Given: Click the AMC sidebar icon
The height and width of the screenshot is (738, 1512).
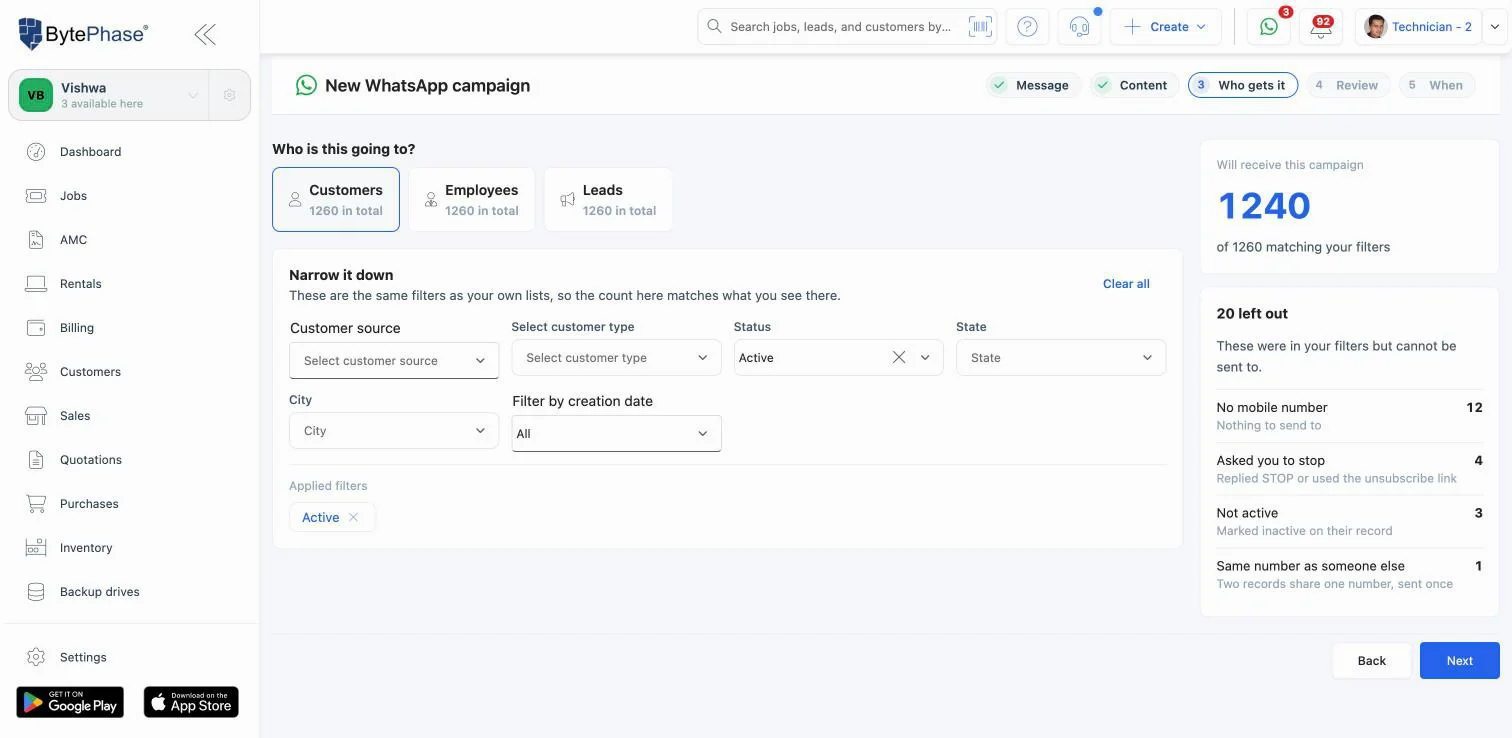Looking at the screenshot, I should pyautogui.click(x=36, y=240).
